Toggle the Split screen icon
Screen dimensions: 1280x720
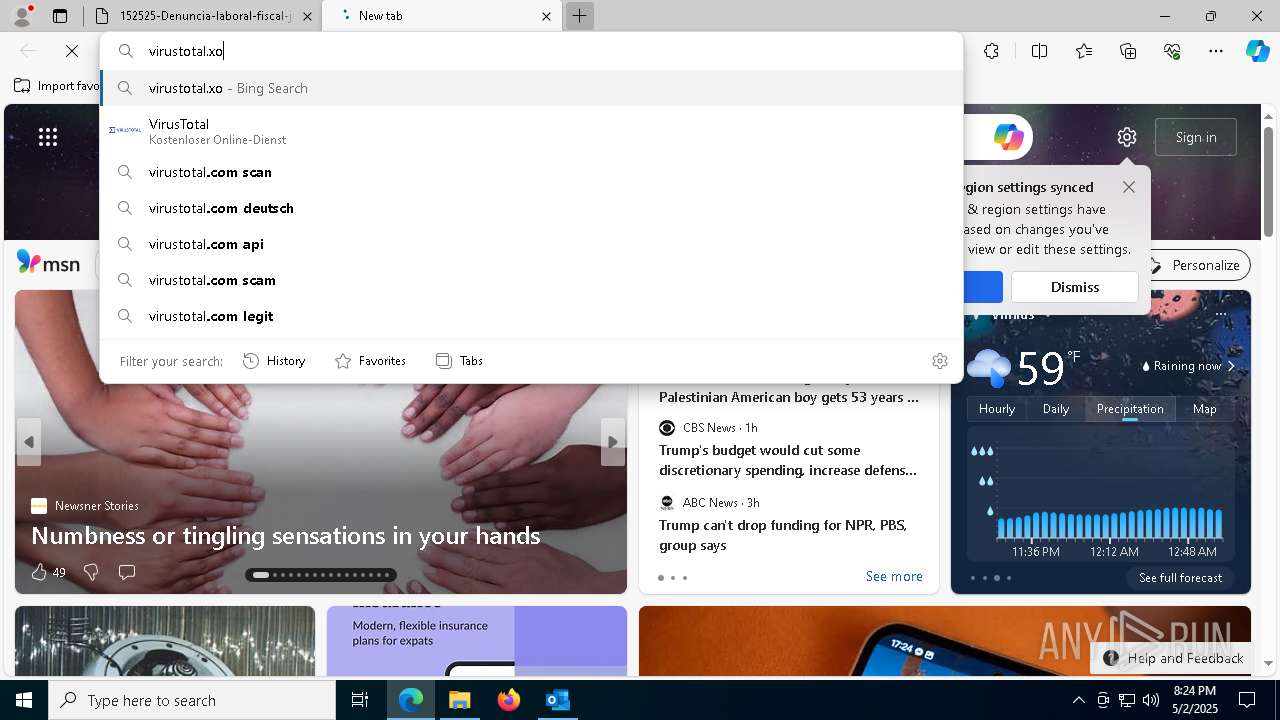click(1039, 51)
